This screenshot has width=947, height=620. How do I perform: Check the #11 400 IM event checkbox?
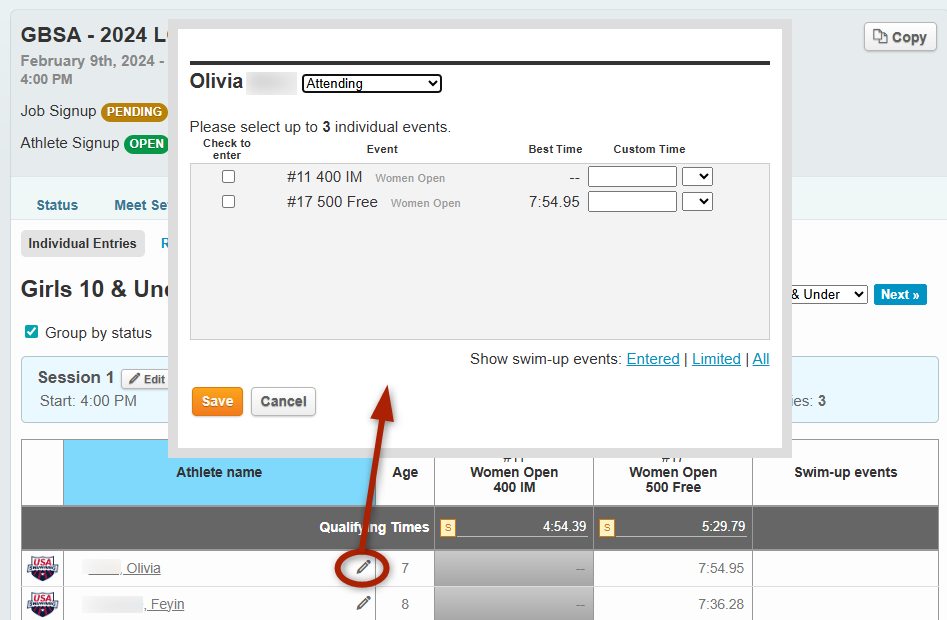(x=228, y=177)
